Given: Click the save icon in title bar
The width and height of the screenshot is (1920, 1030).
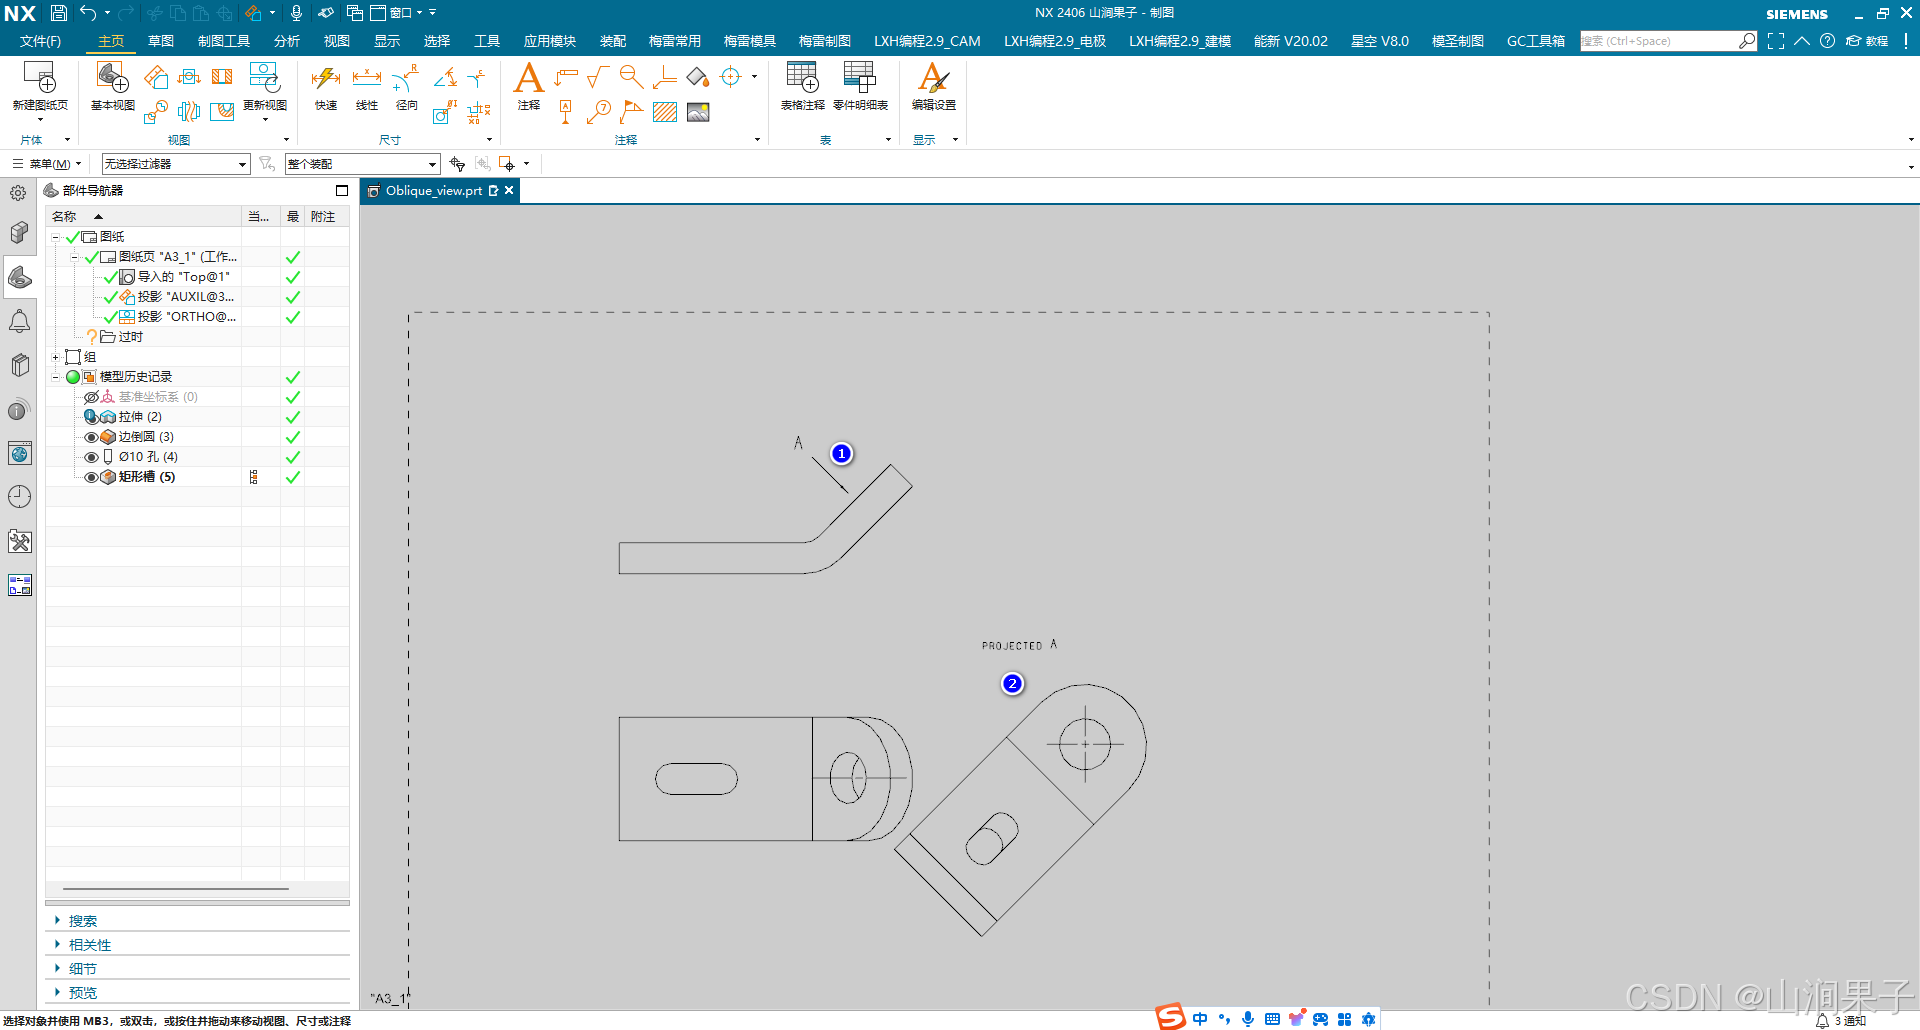Looking at the screenshot, I should pyautogui.click(x=59, y=13).
